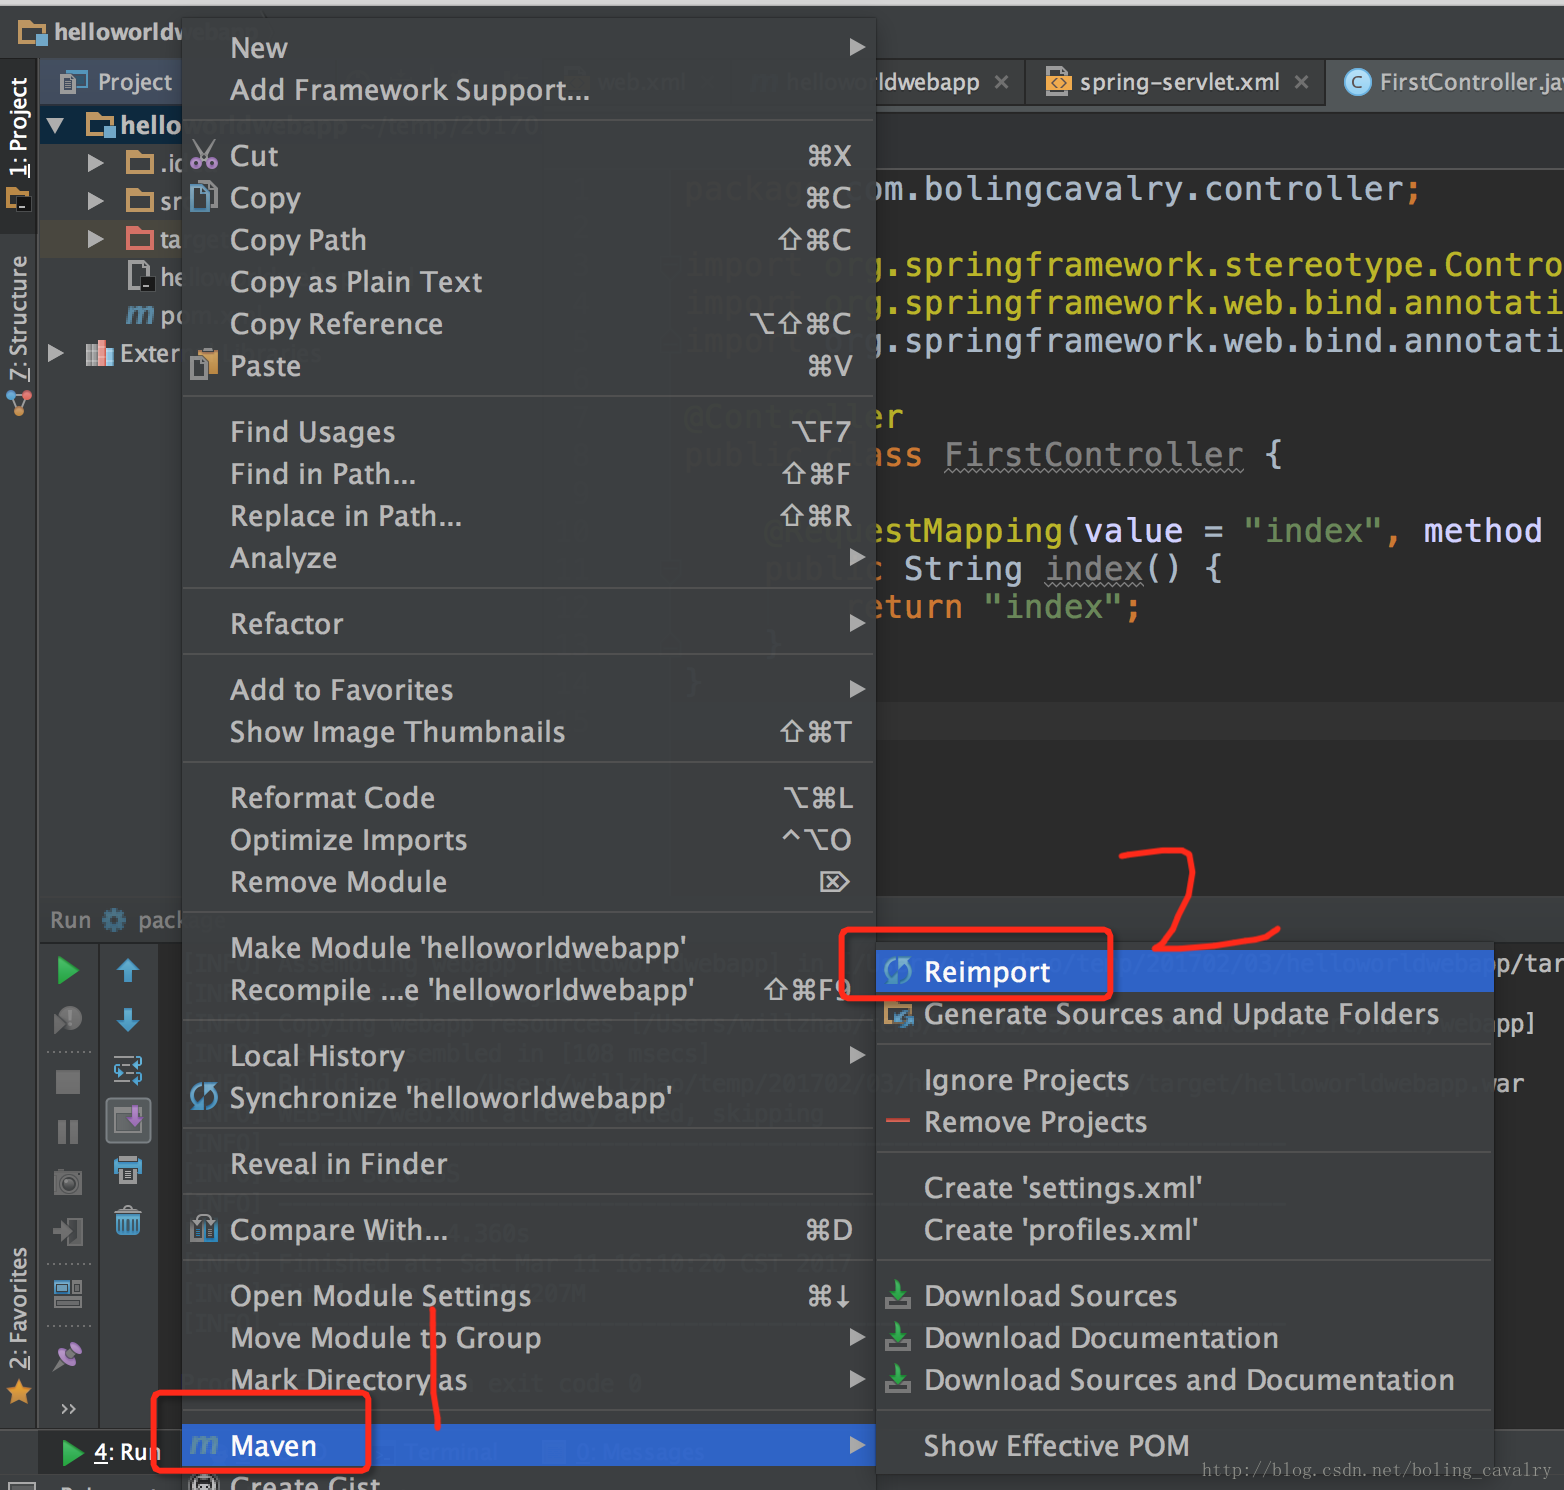Open the Maven submenu
Viewport: 1564px width, 1490px height.
click(x=528, y=1446)
